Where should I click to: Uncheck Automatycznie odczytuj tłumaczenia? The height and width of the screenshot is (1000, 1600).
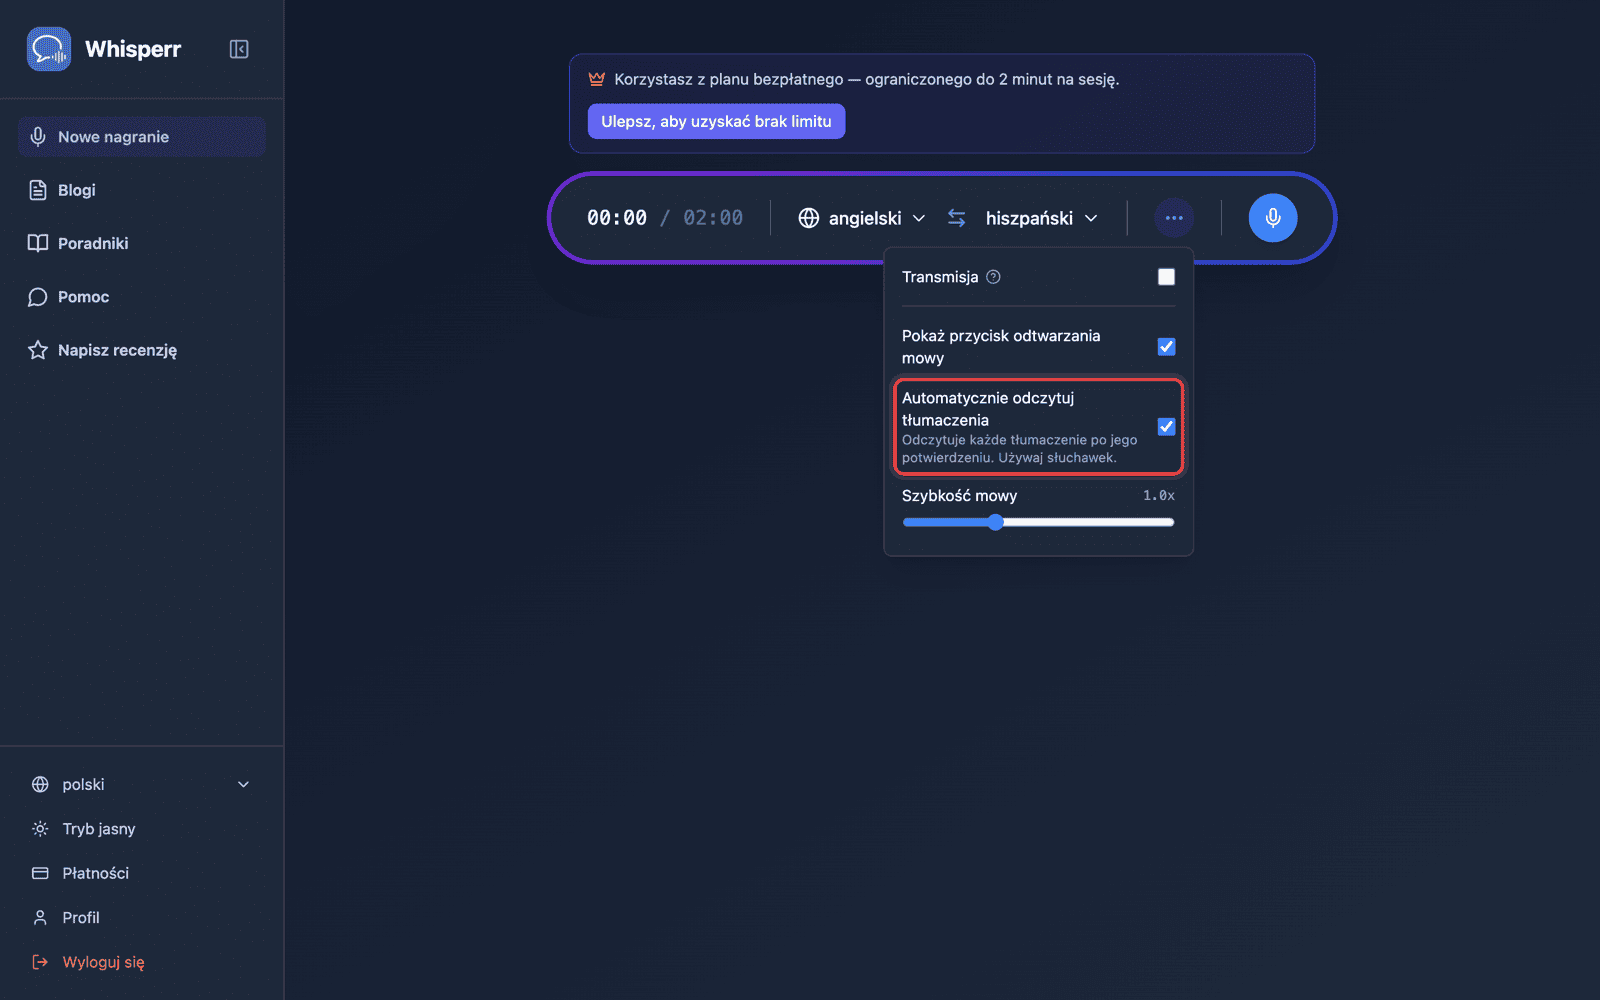(x=1166, y=427)
